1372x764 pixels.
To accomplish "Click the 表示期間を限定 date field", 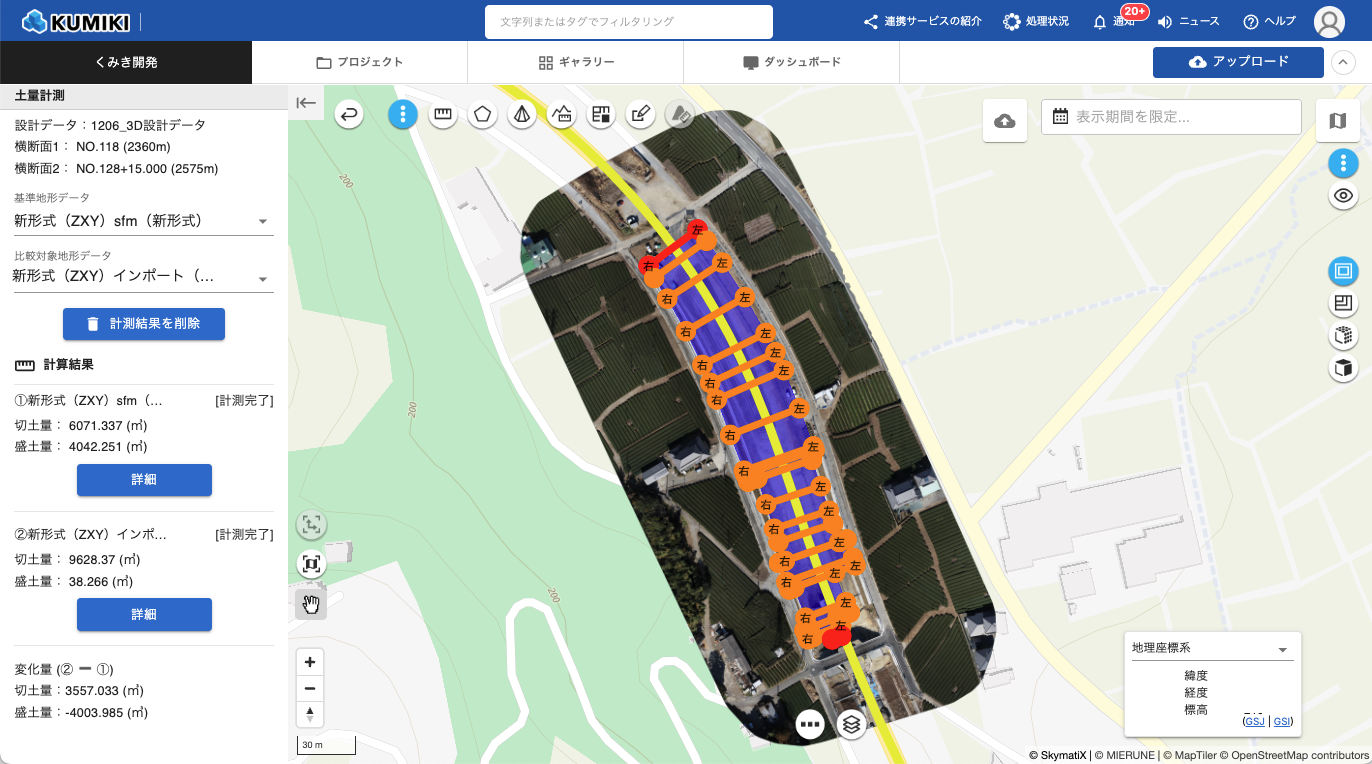I will point(1171,117).
